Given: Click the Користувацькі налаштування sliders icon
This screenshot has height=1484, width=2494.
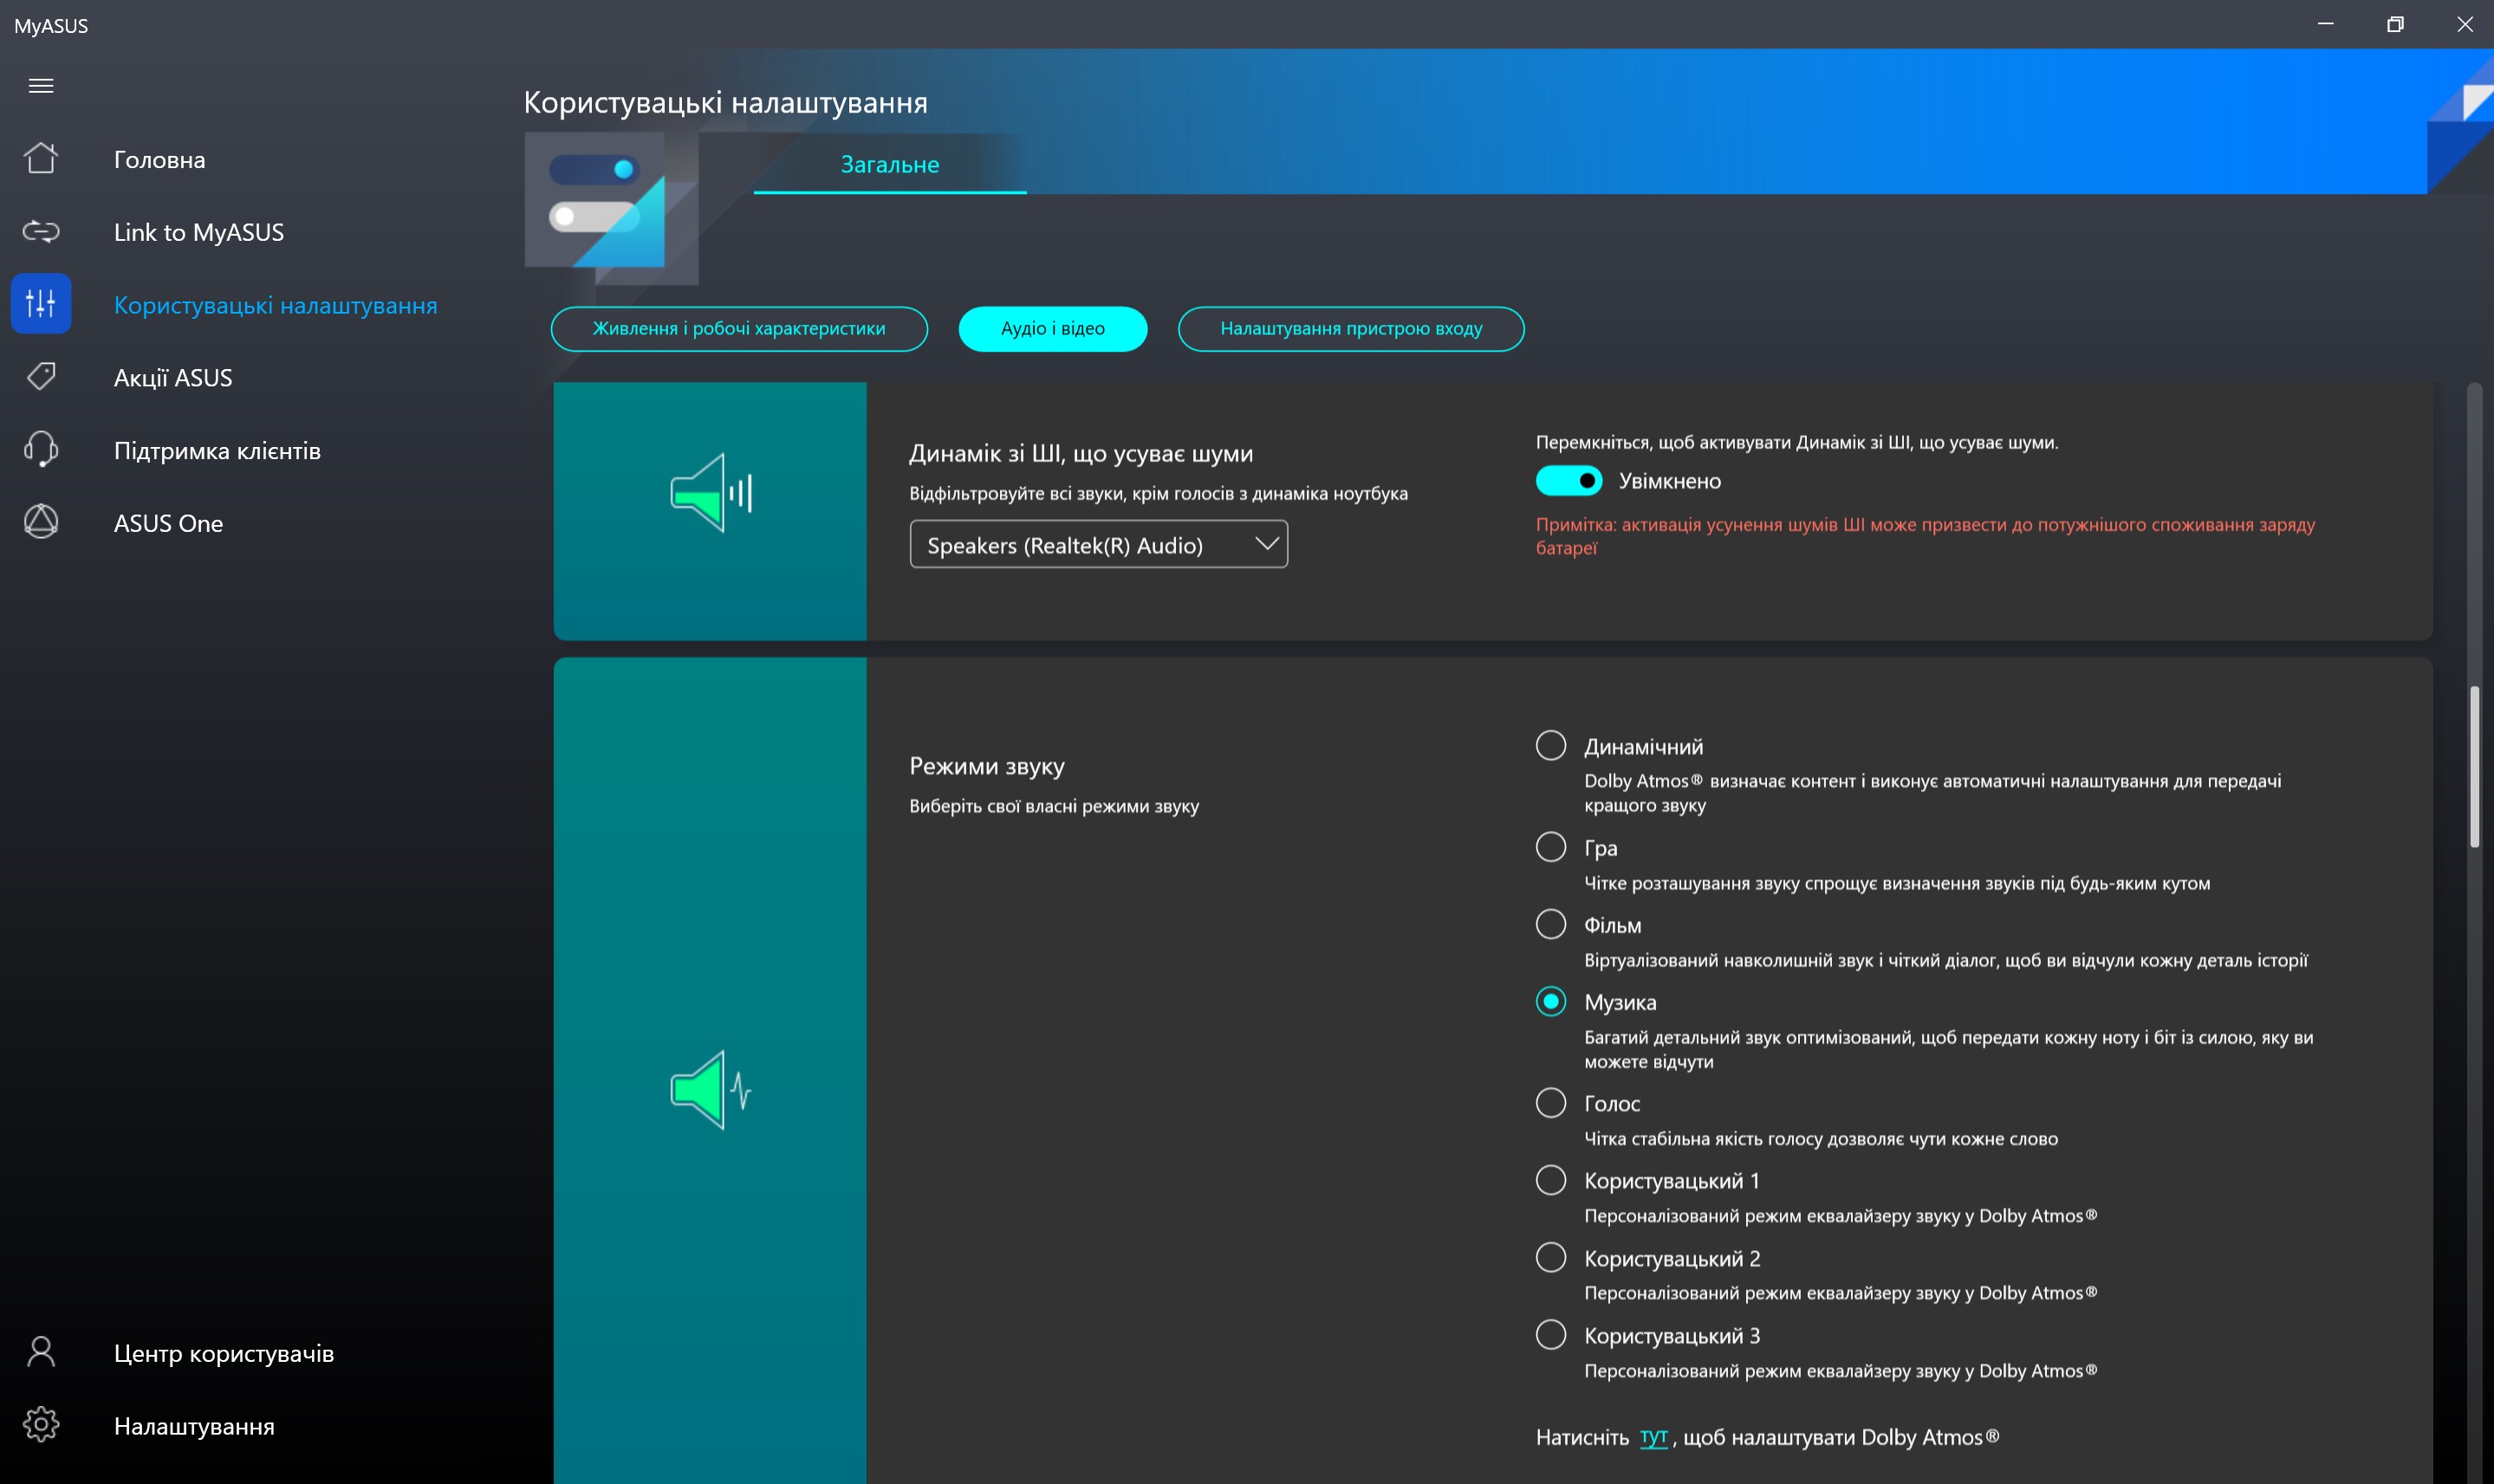Looking at the screenshot, I should tap(41, 304).
